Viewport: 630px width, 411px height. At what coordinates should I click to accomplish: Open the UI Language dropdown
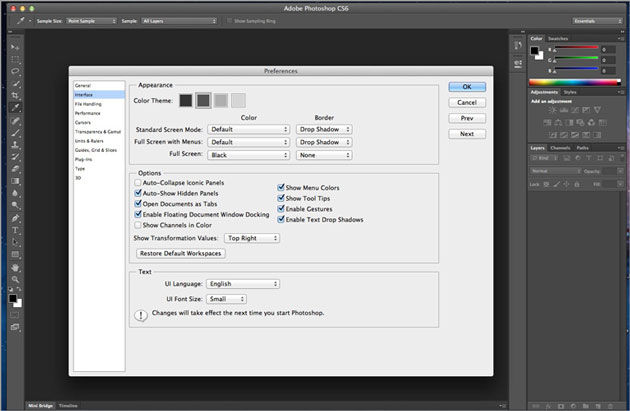pyautogui.click(x=243, y=284)
